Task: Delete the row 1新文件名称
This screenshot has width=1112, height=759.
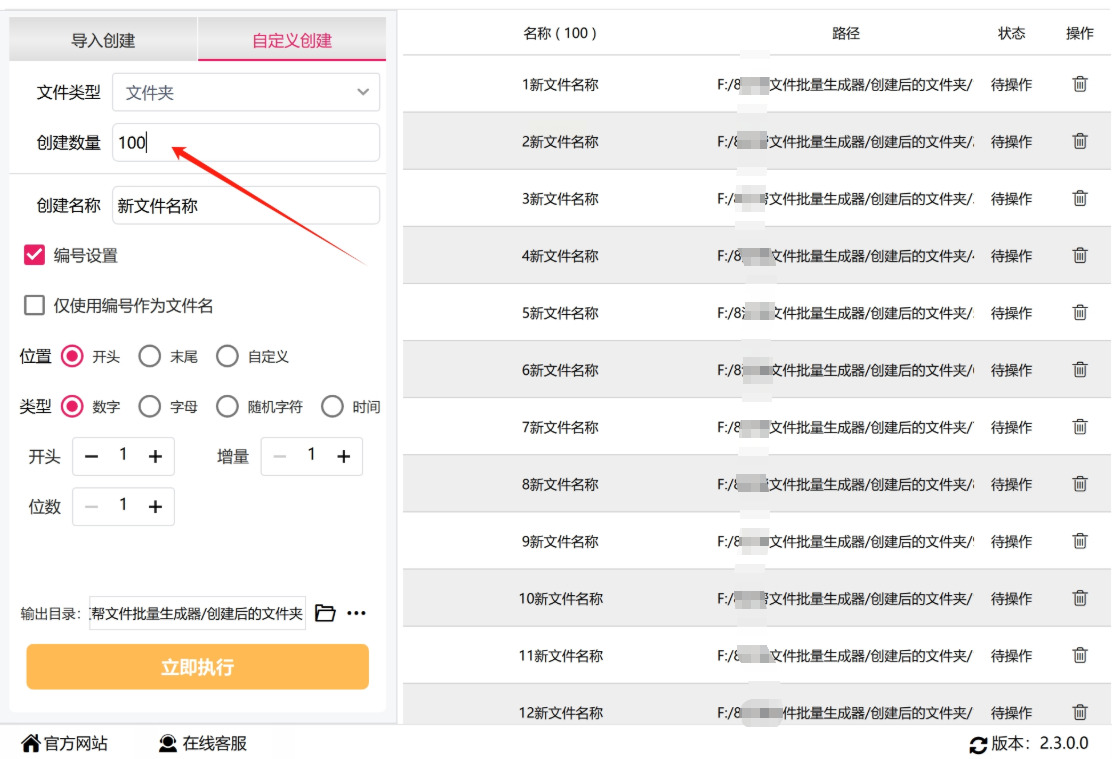Action: click(x=1079, y=84)
